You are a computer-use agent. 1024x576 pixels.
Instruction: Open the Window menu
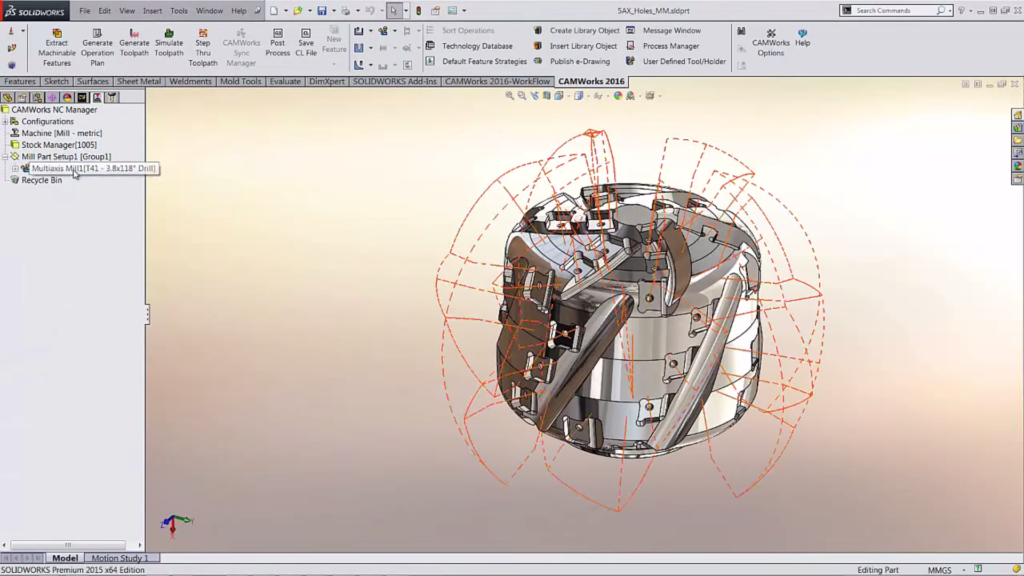point(209,10)
